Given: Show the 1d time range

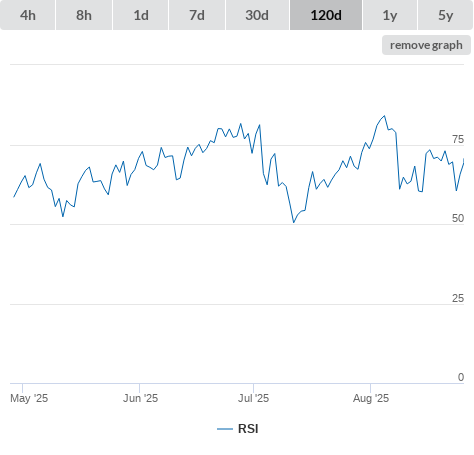Looking at the screenshot, I should [141, 15].
